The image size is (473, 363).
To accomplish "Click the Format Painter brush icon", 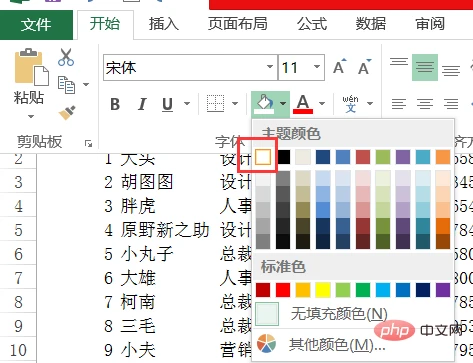I will click(x=67, y=112).
